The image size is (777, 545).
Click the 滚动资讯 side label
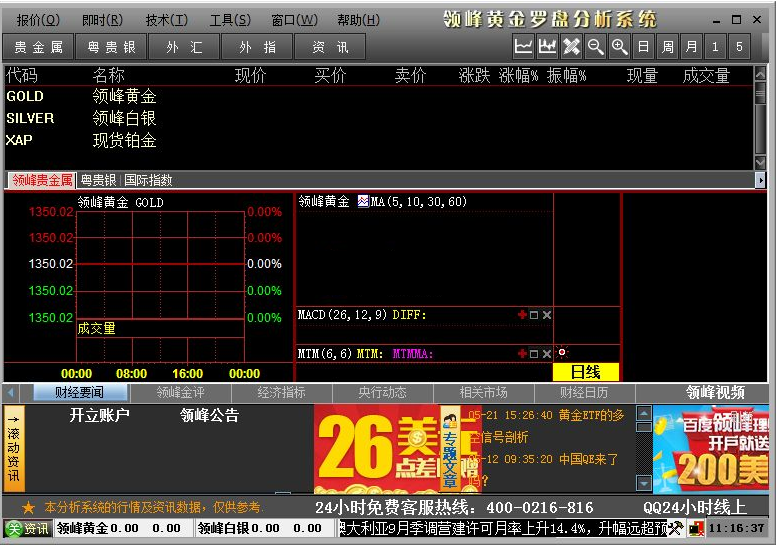pyautogui.click(x=13, y=448)
